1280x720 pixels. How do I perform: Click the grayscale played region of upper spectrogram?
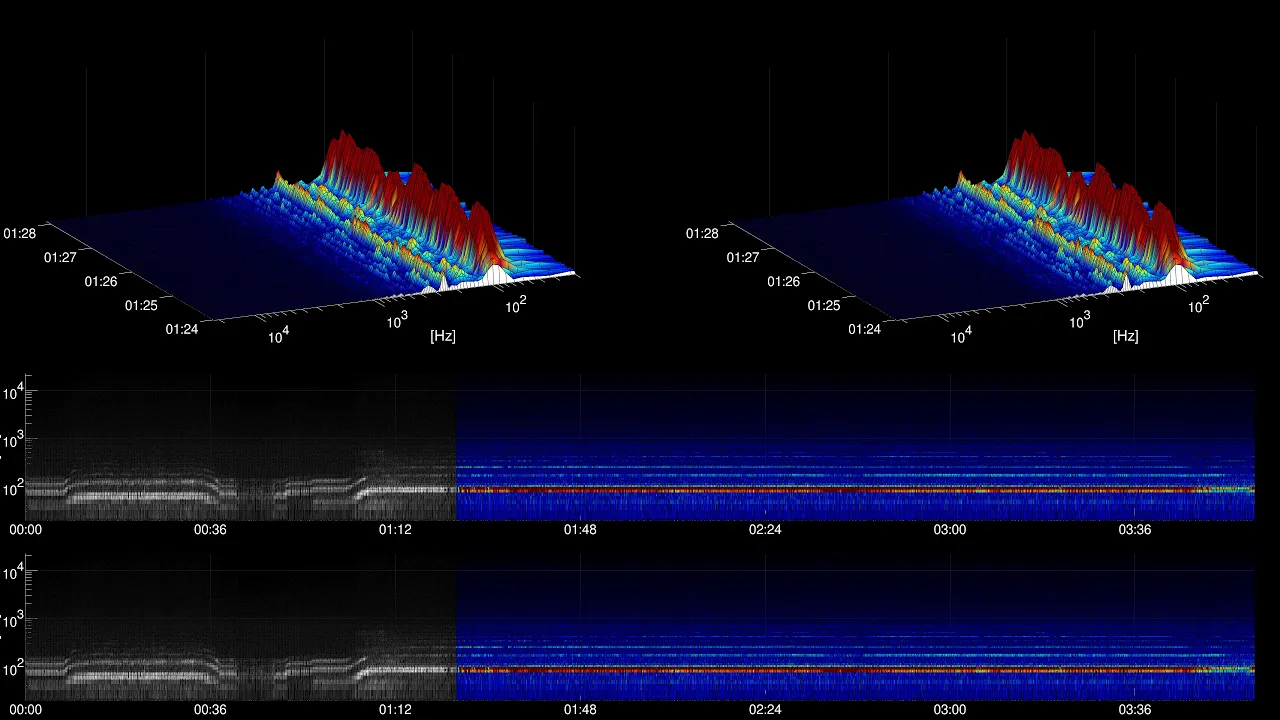click(x=241, y=448)
